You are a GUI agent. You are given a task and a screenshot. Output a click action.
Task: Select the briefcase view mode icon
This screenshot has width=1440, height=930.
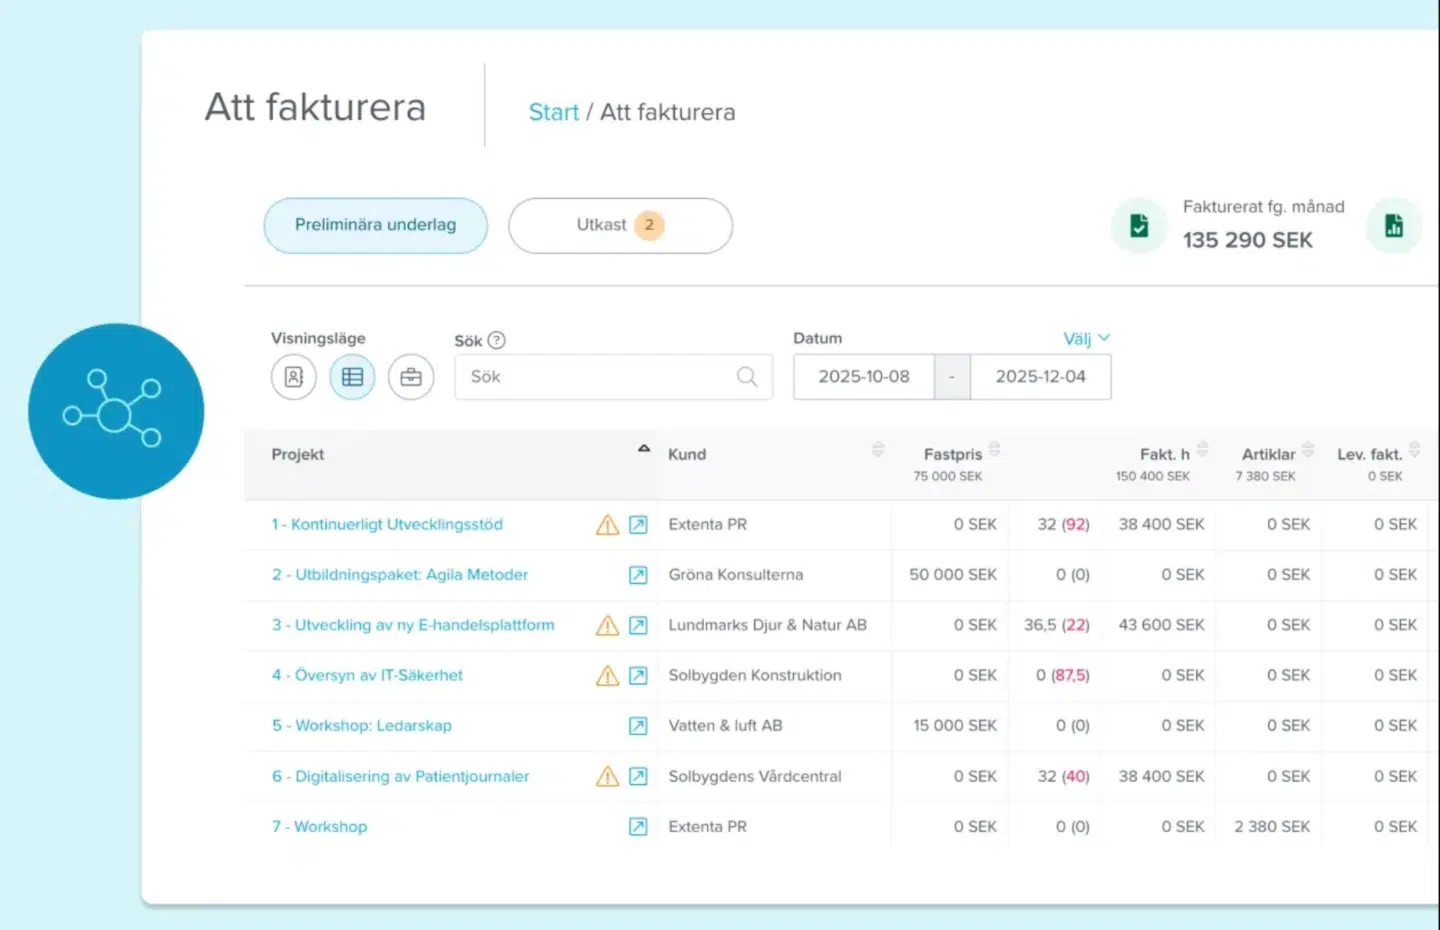[x=411, y=377]
